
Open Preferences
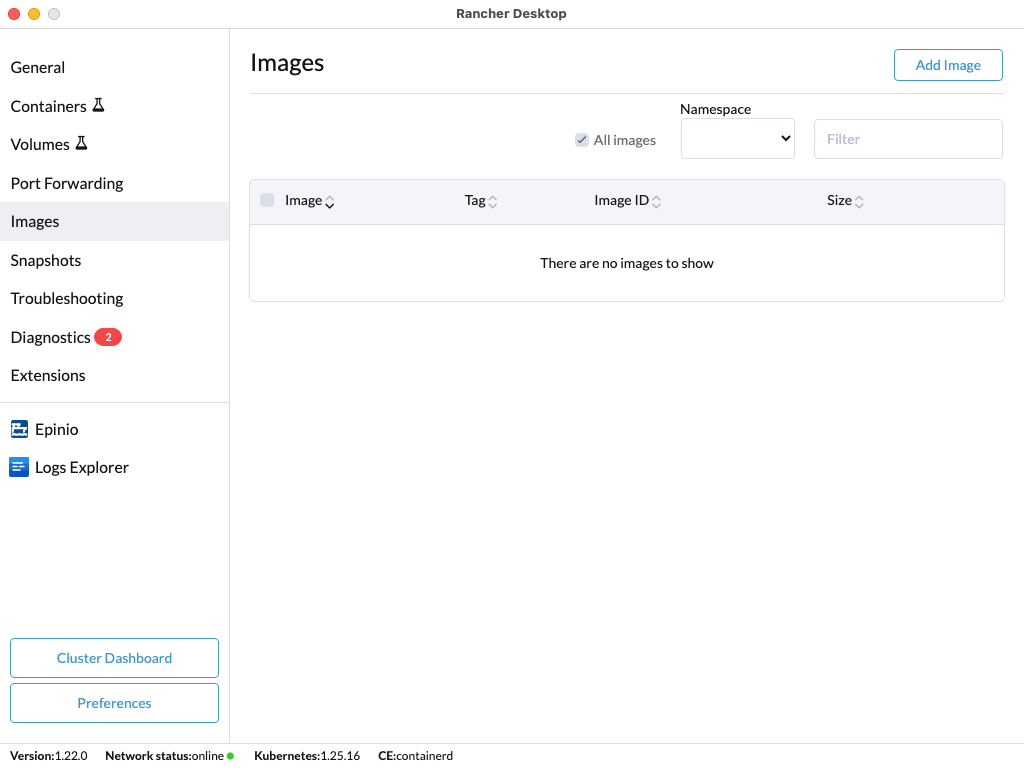114,703
